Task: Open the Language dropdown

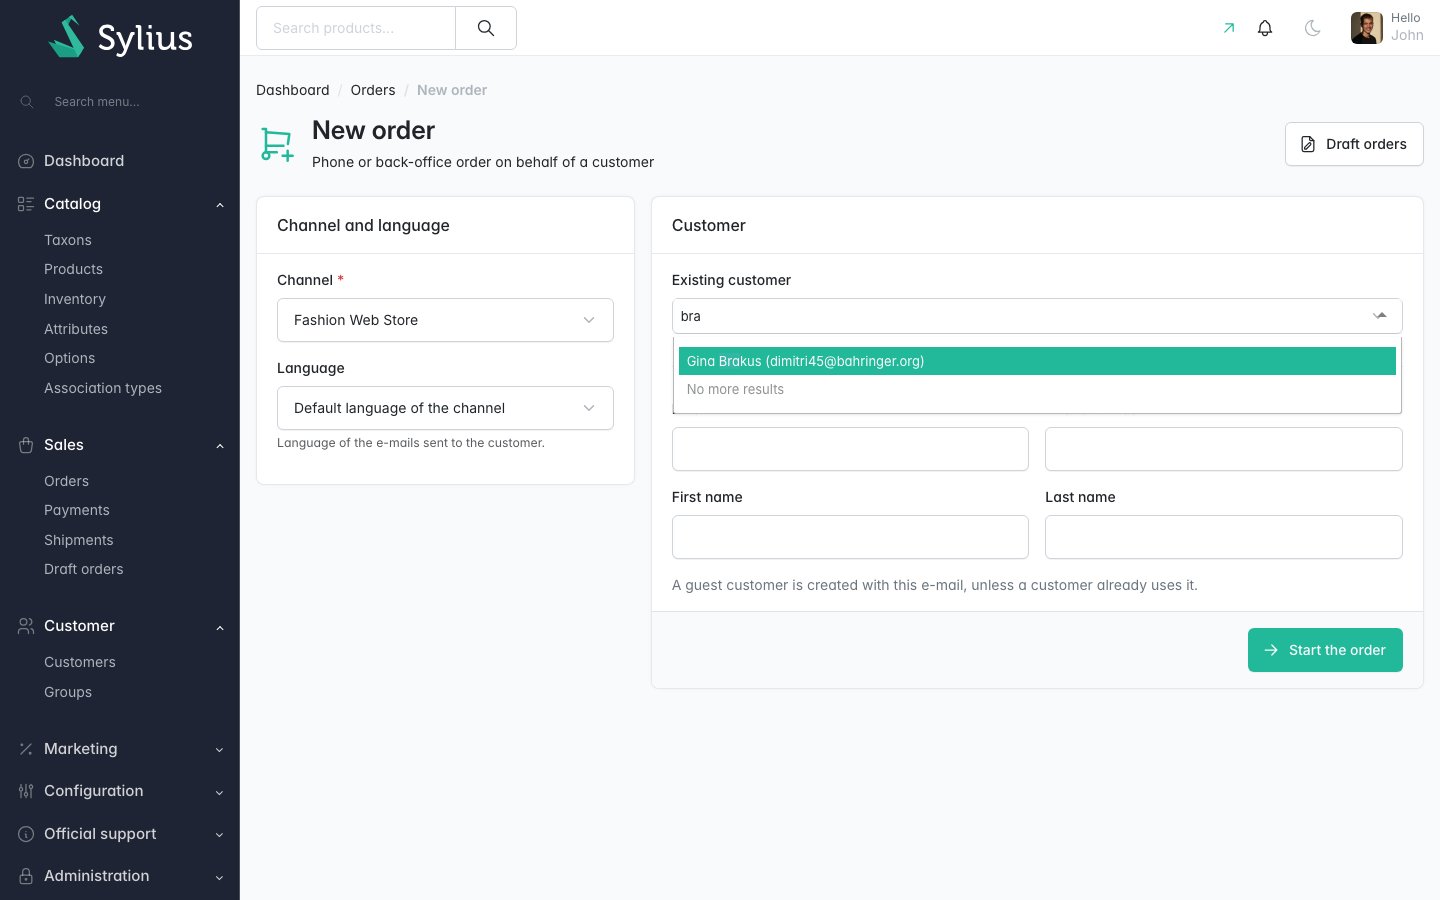Action: [x=445, y=408]
